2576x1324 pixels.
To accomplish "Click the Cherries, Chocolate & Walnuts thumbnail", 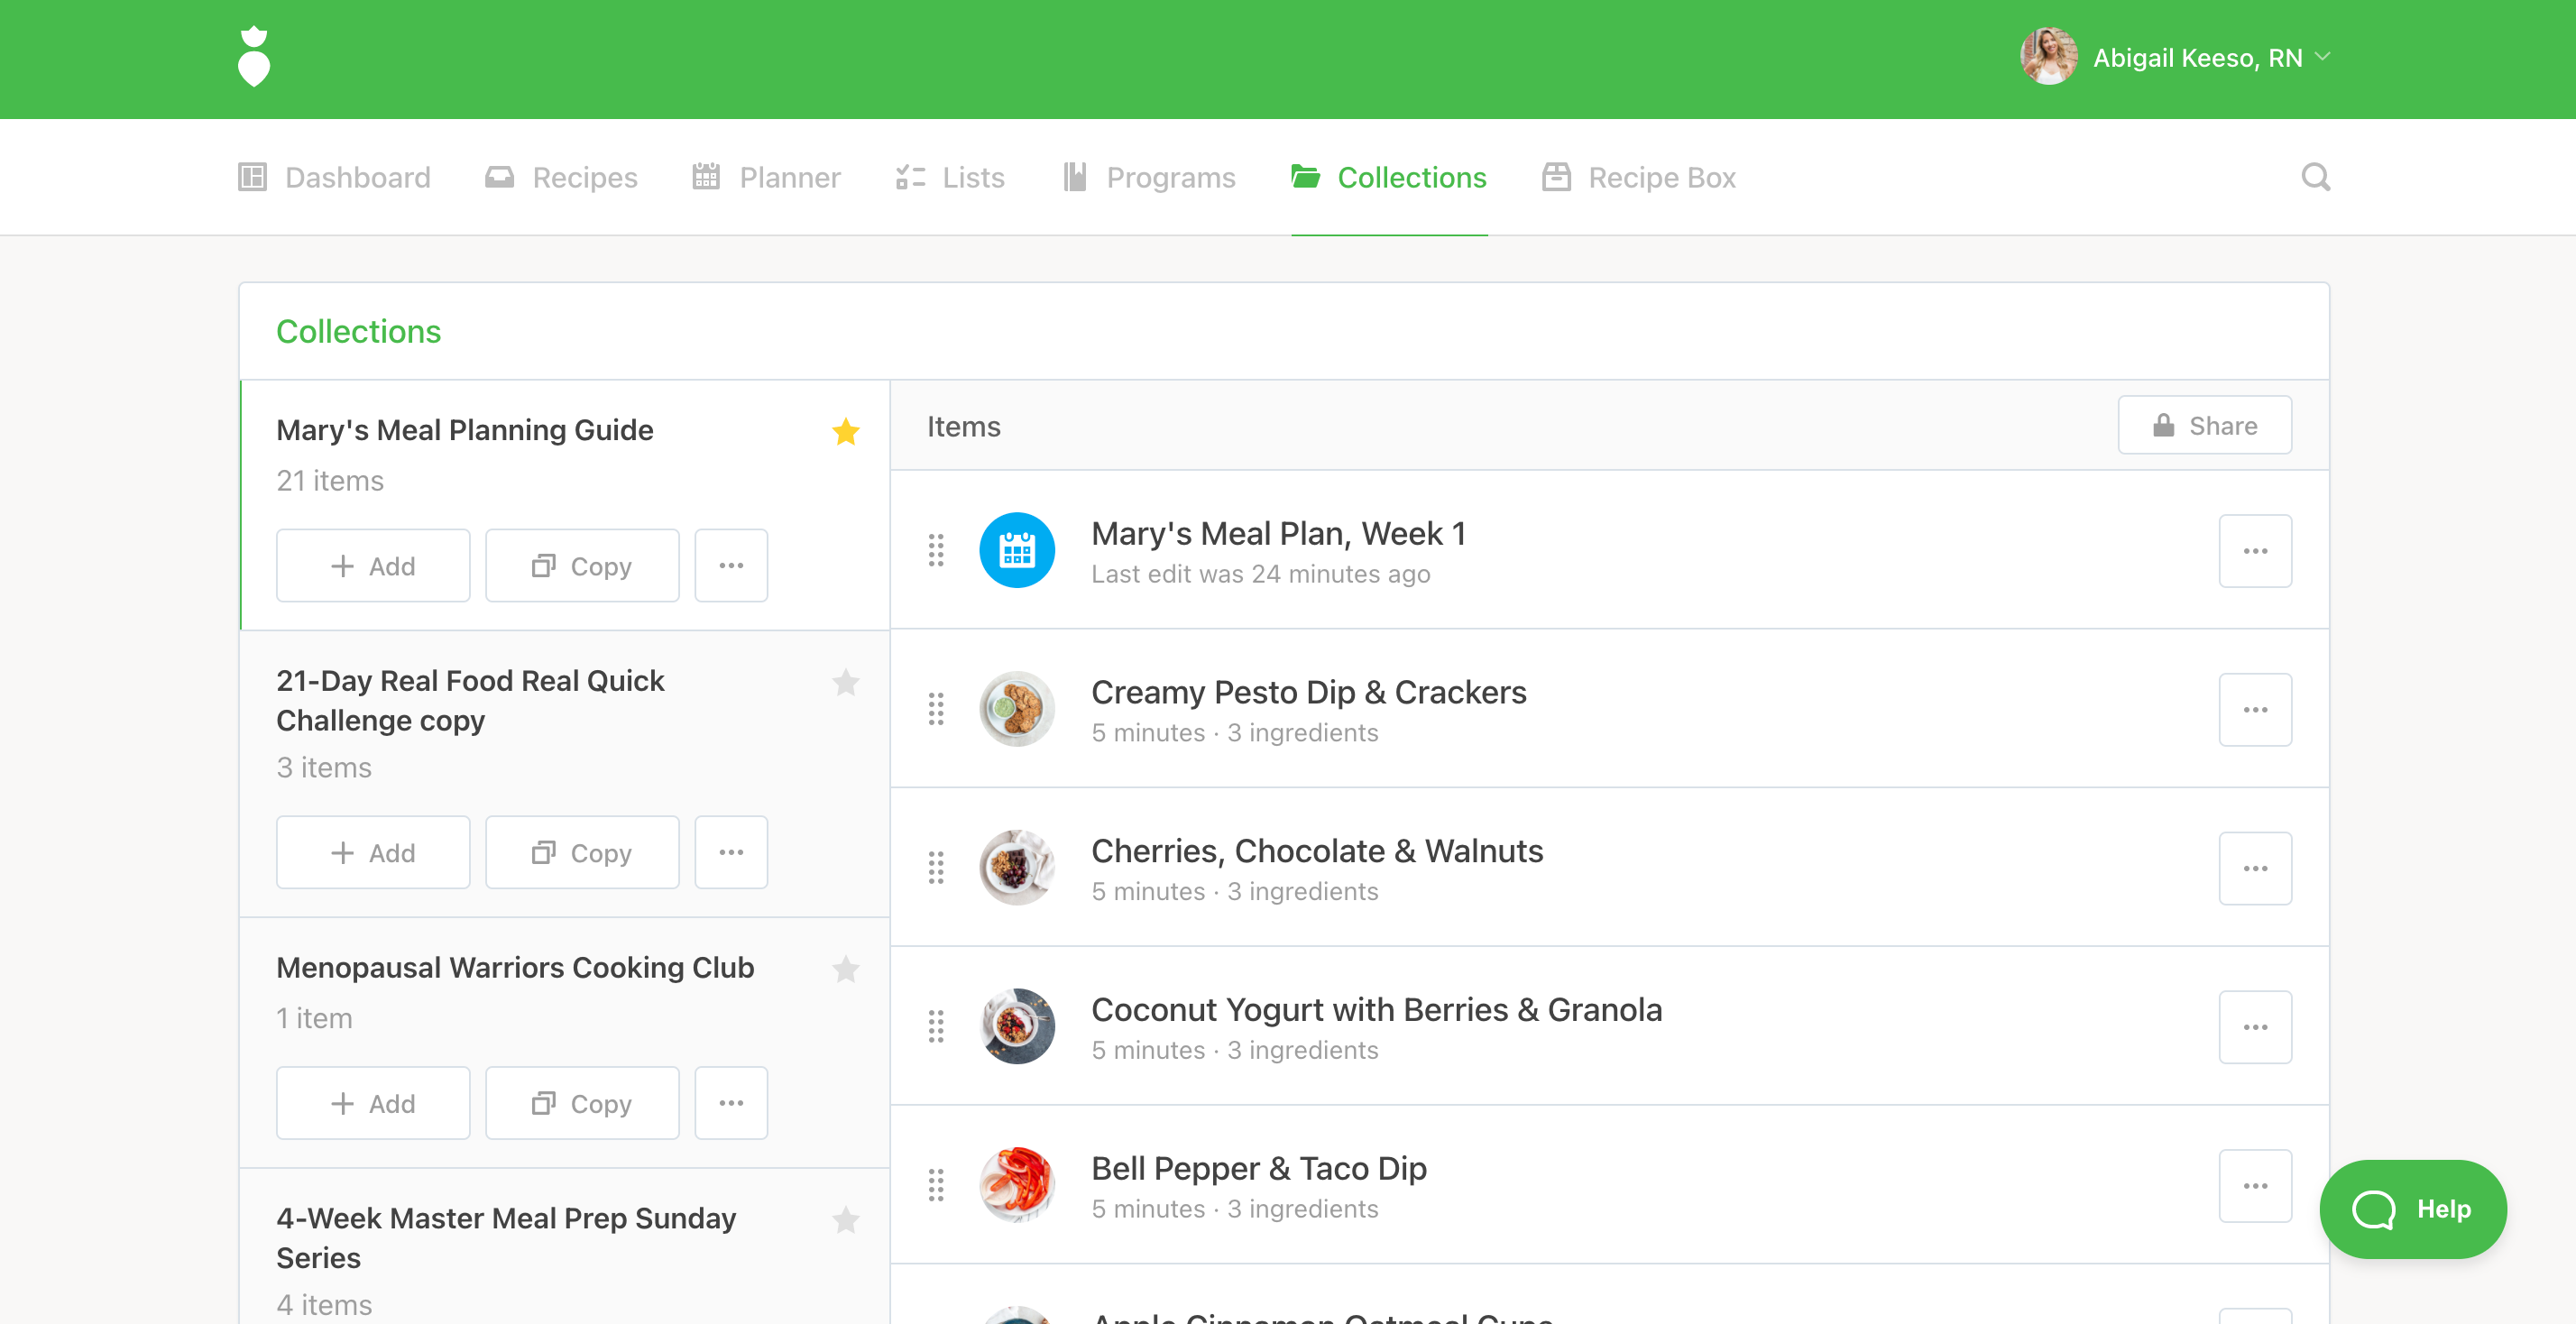I will point(1016,867).
